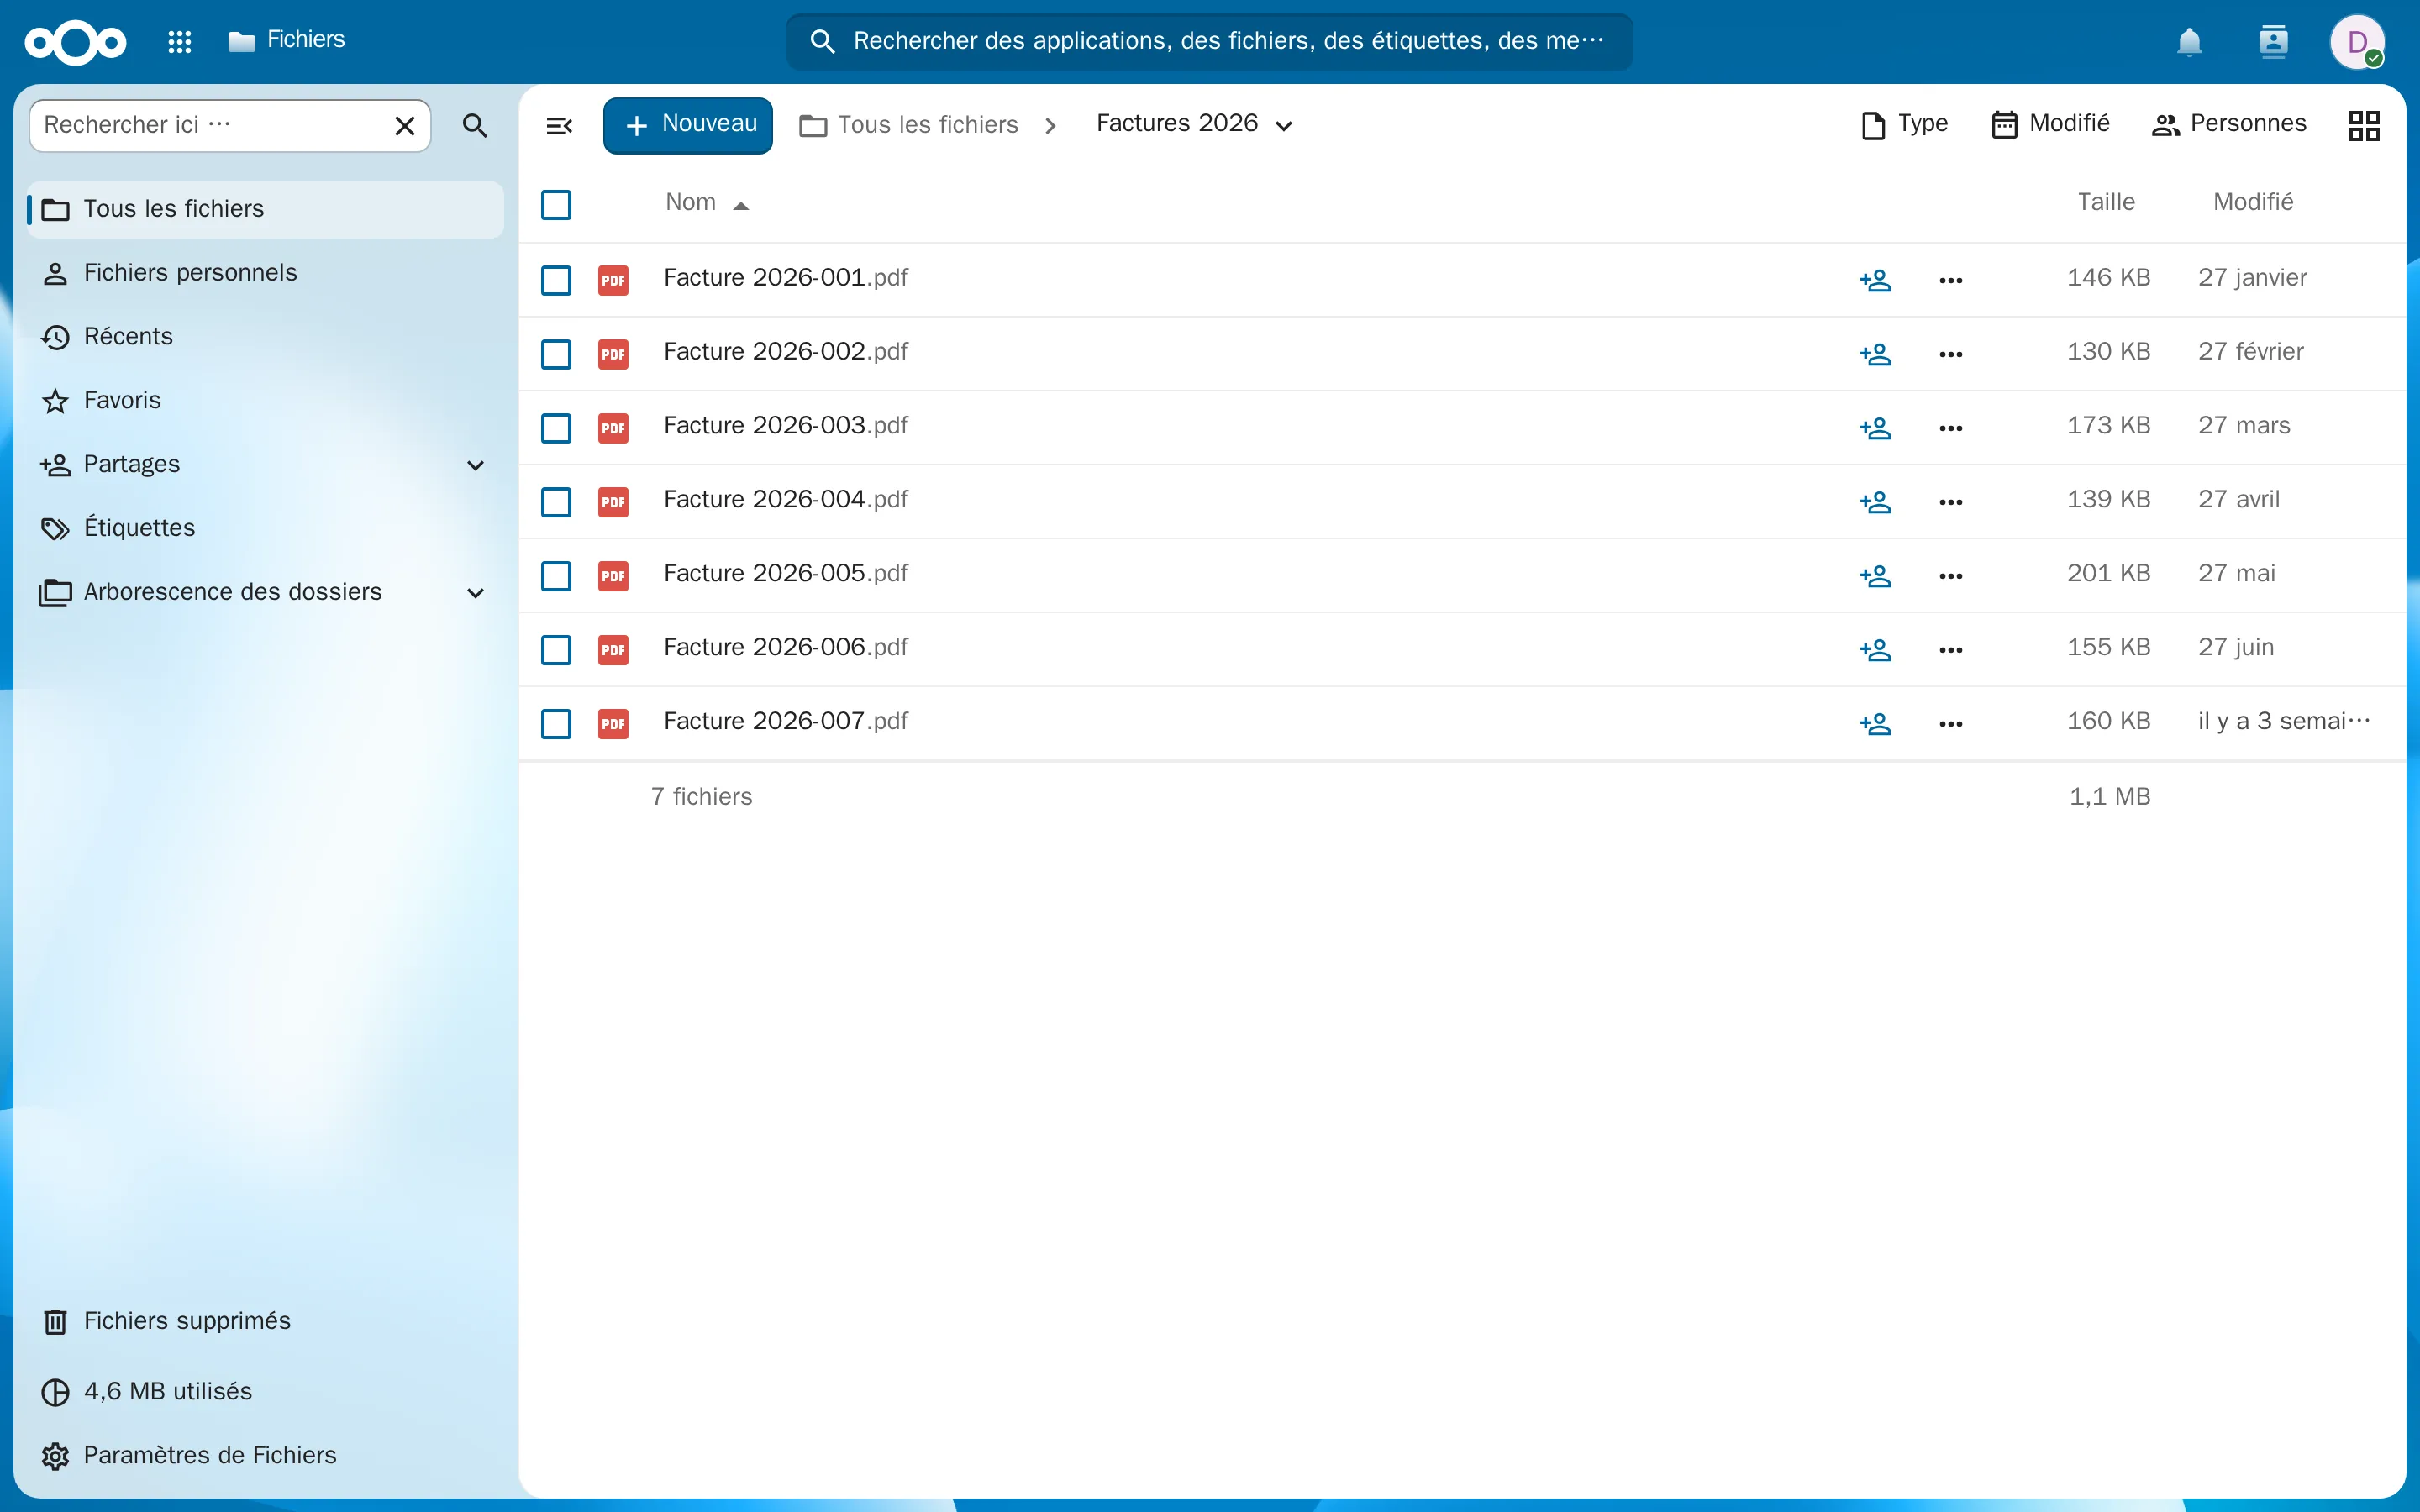Open actions menu for Facture 2026-005.pdf

1951,576
